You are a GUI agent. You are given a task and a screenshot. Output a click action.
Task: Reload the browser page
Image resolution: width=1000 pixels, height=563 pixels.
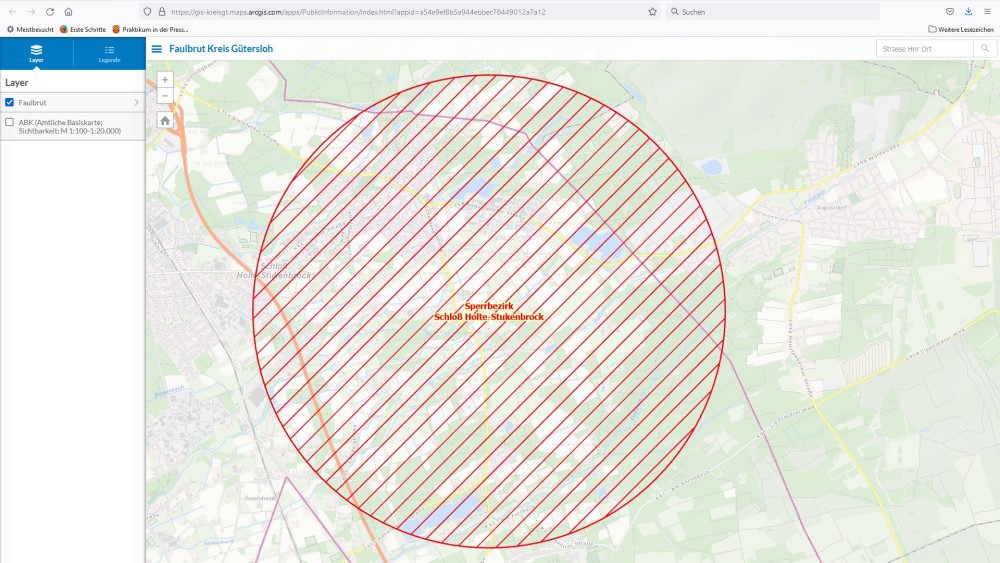pos(50,11)
